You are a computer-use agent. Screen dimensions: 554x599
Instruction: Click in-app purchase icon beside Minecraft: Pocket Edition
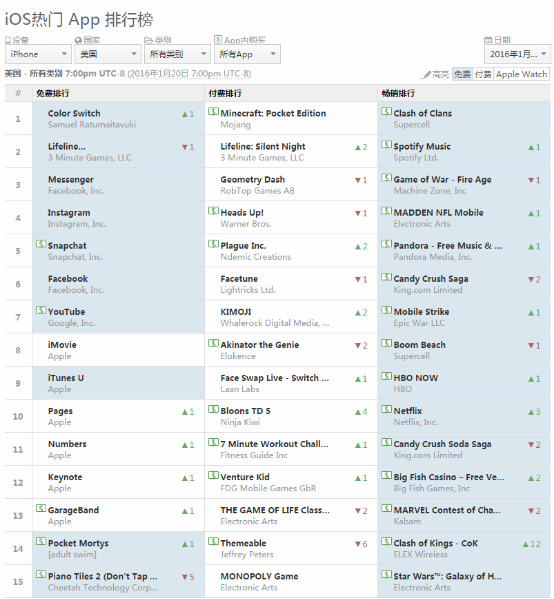point(213,112)
